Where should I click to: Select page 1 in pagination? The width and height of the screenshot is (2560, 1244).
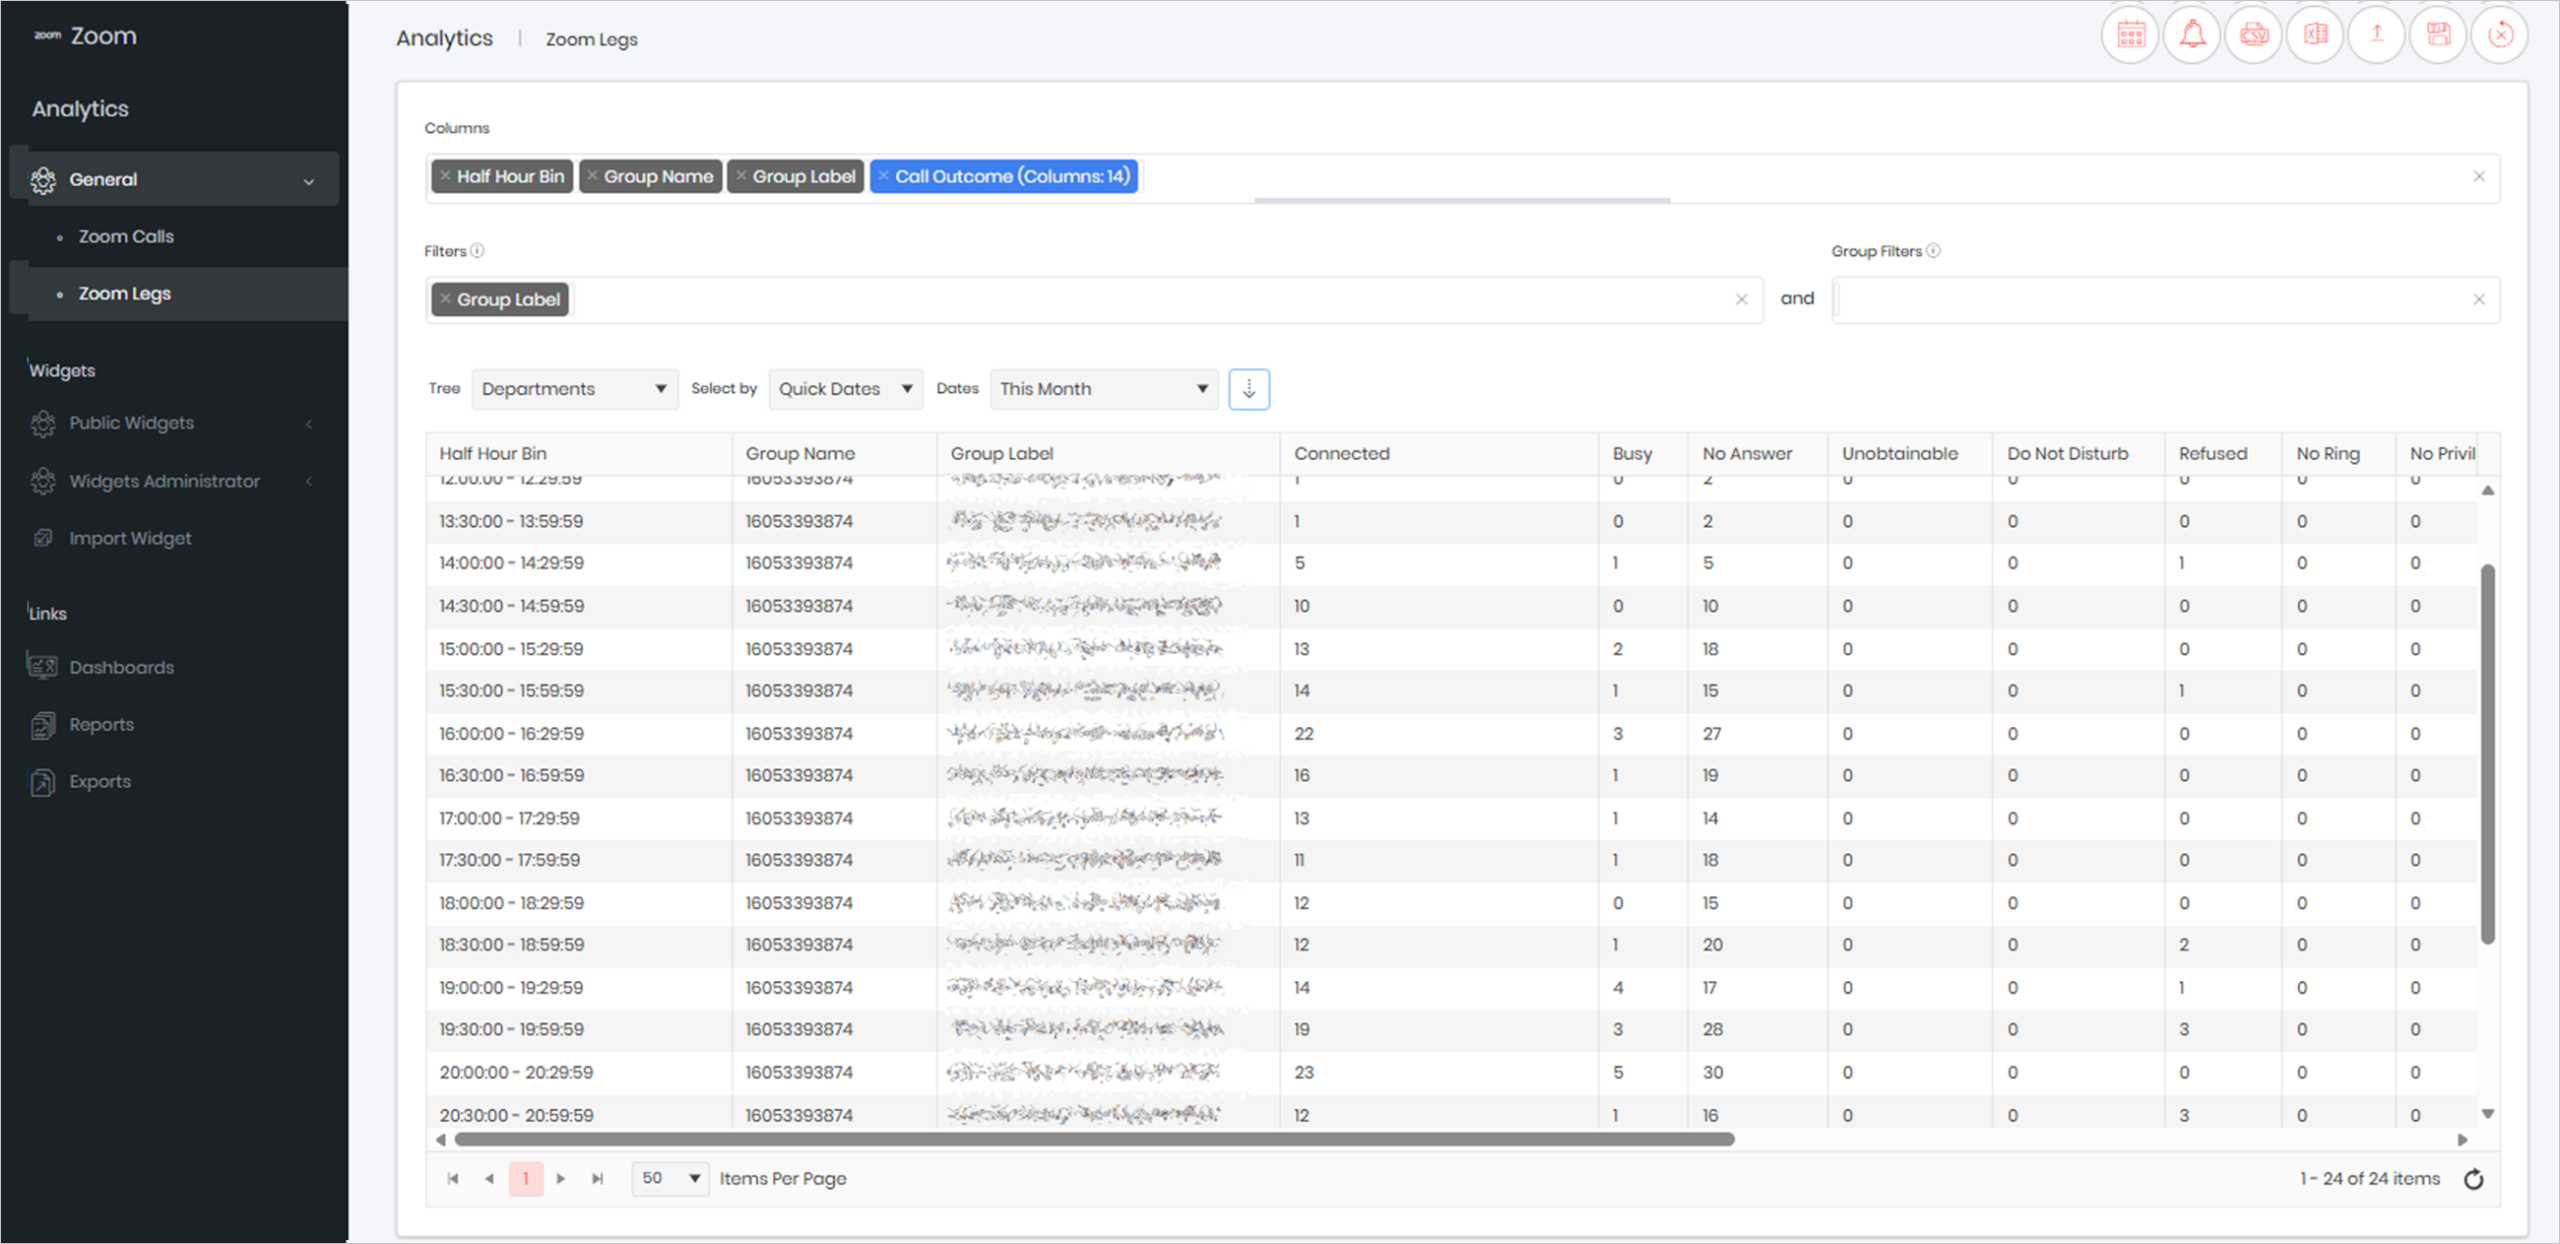coord(526,1179)
